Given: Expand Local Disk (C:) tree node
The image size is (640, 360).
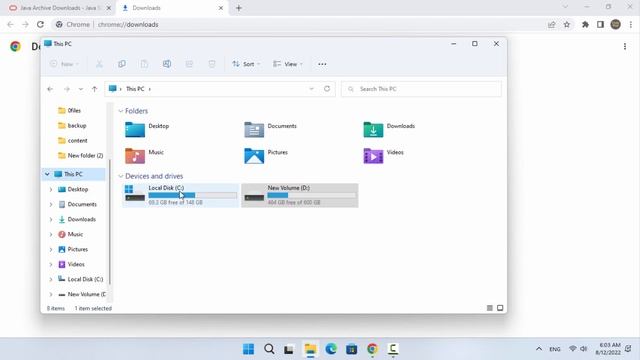Looking at the screenshot, I should (51, 280).
